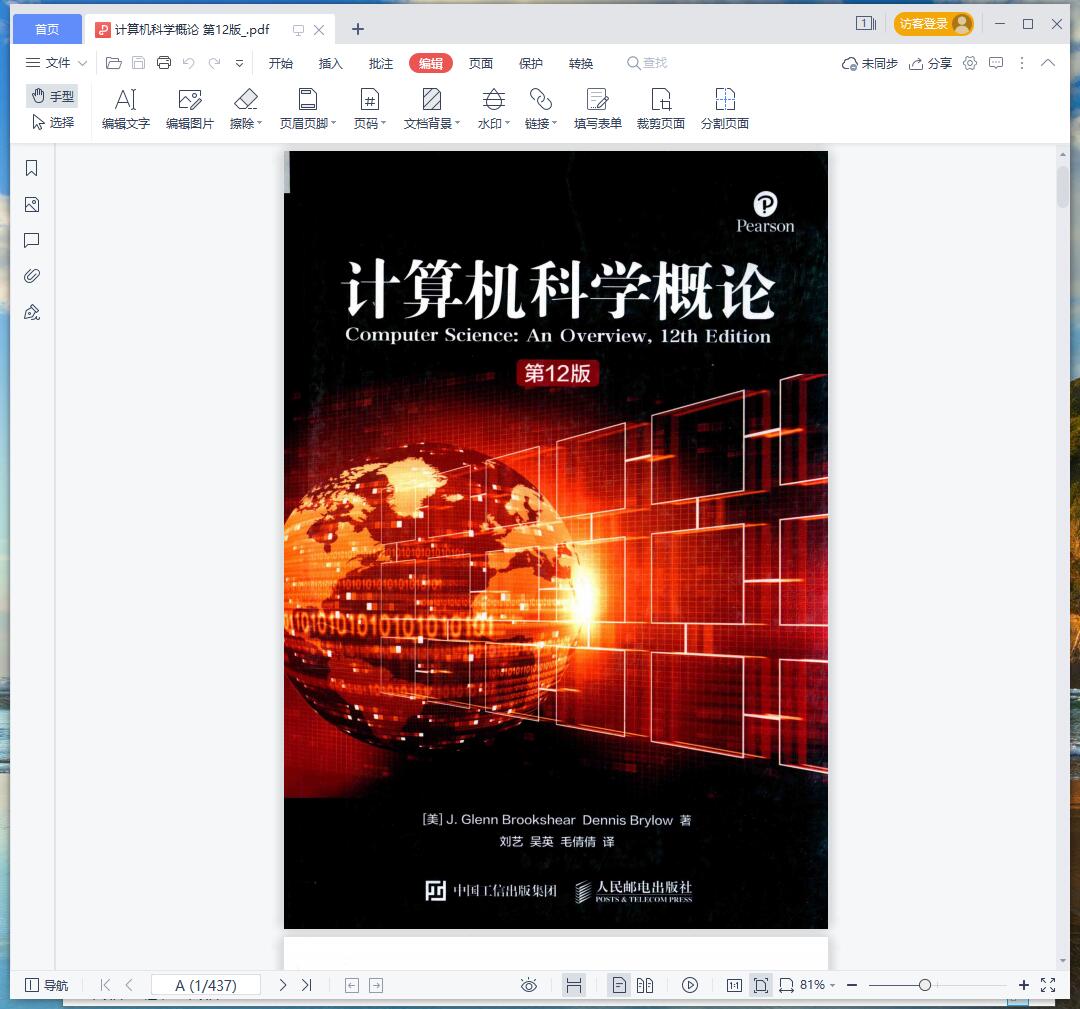Jump to the last page
The image size is (1080, 1009).
click(x=307, y=986)
